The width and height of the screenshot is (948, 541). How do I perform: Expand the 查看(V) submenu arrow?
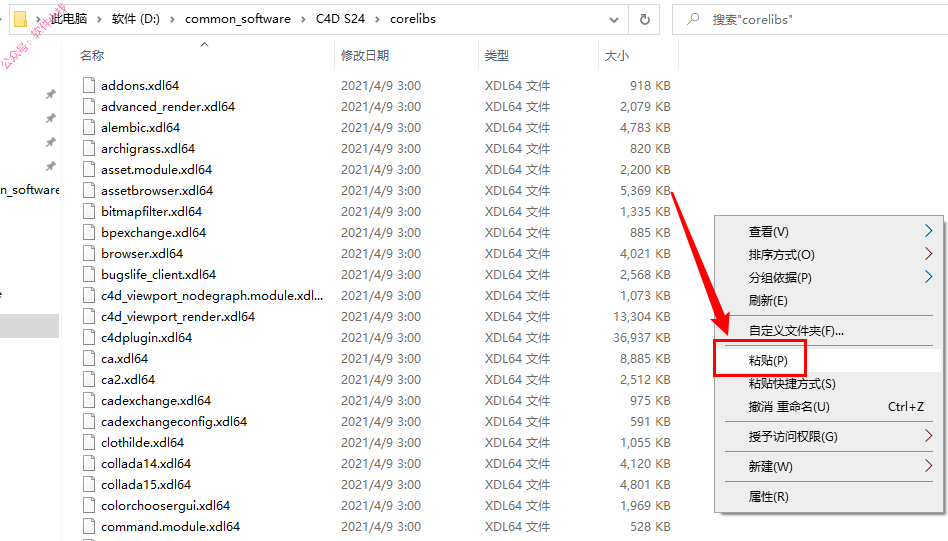928,231
